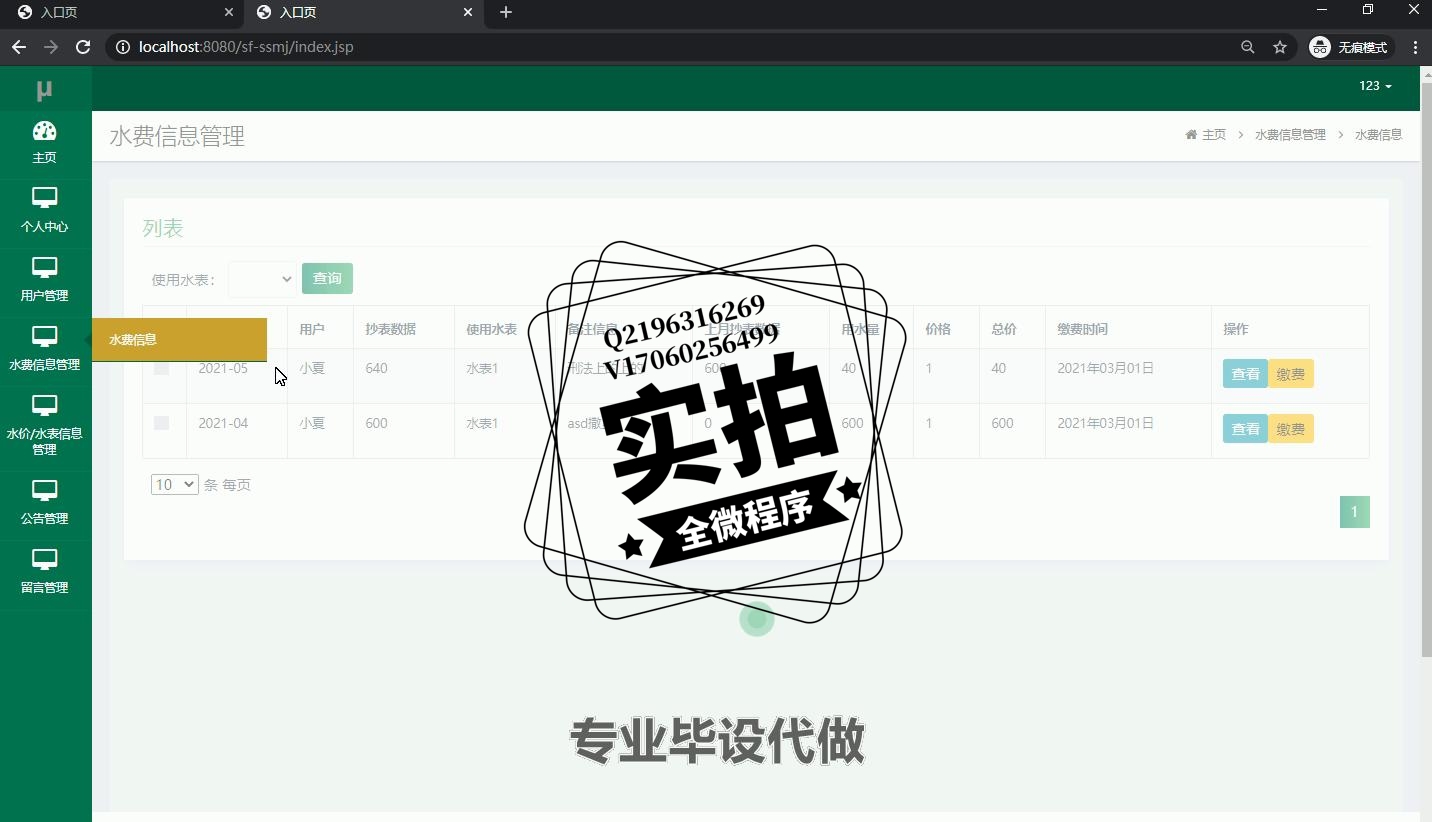Image resolution: width=1432 pixels, height=822 pixels.
Task: View site info icon beside localhost URL
Action: 122,47
